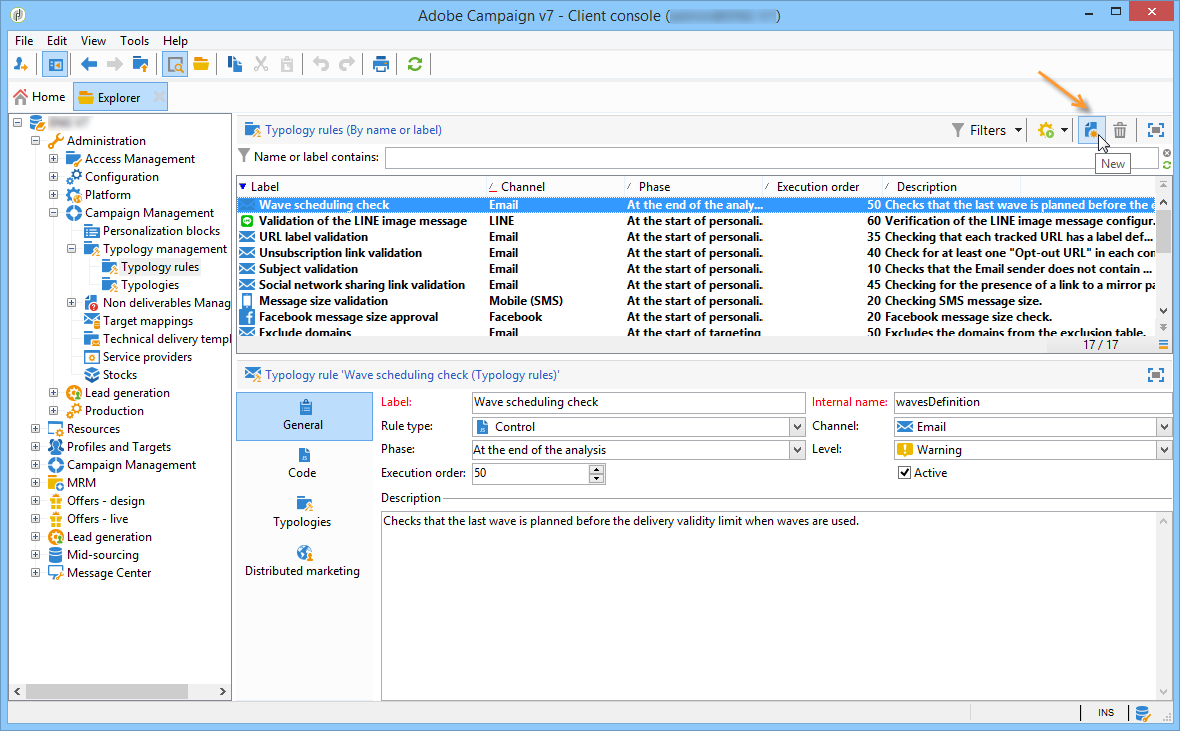This screenshot has width=1197, height=756.
Task: Select the Subject validation rule row
Action: click(x=695, y=269)
